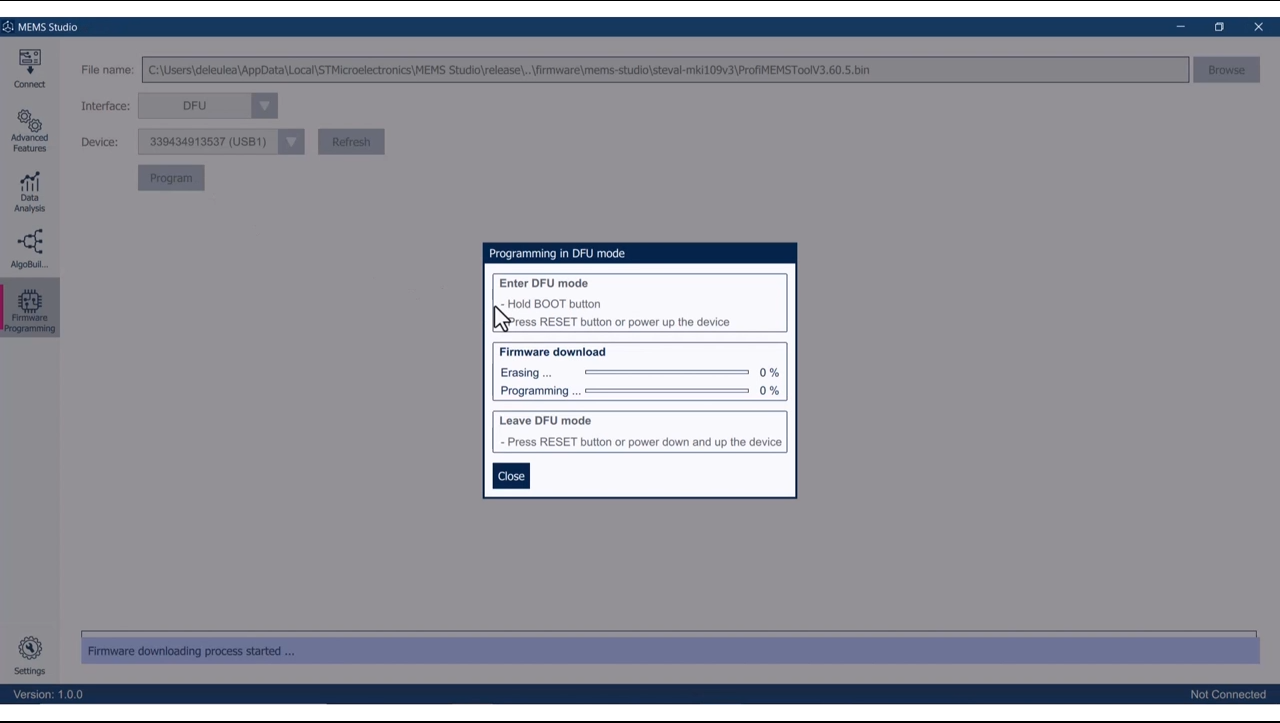Click the firmware downloading status message
This screenshot has width=1280, height=723.
(190, 650)
